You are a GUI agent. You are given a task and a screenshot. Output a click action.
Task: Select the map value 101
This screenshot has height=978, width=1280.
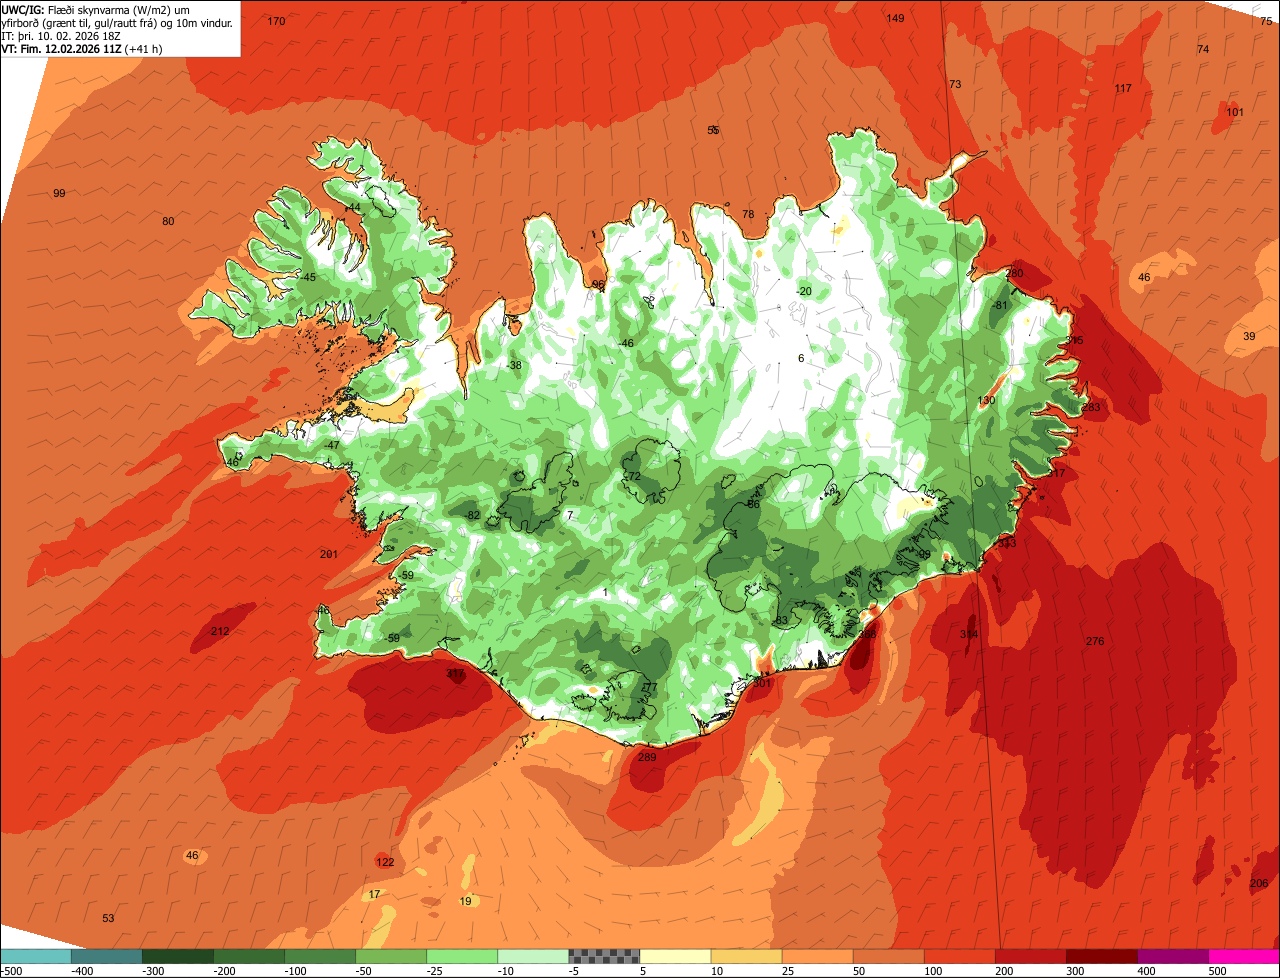1236,112
